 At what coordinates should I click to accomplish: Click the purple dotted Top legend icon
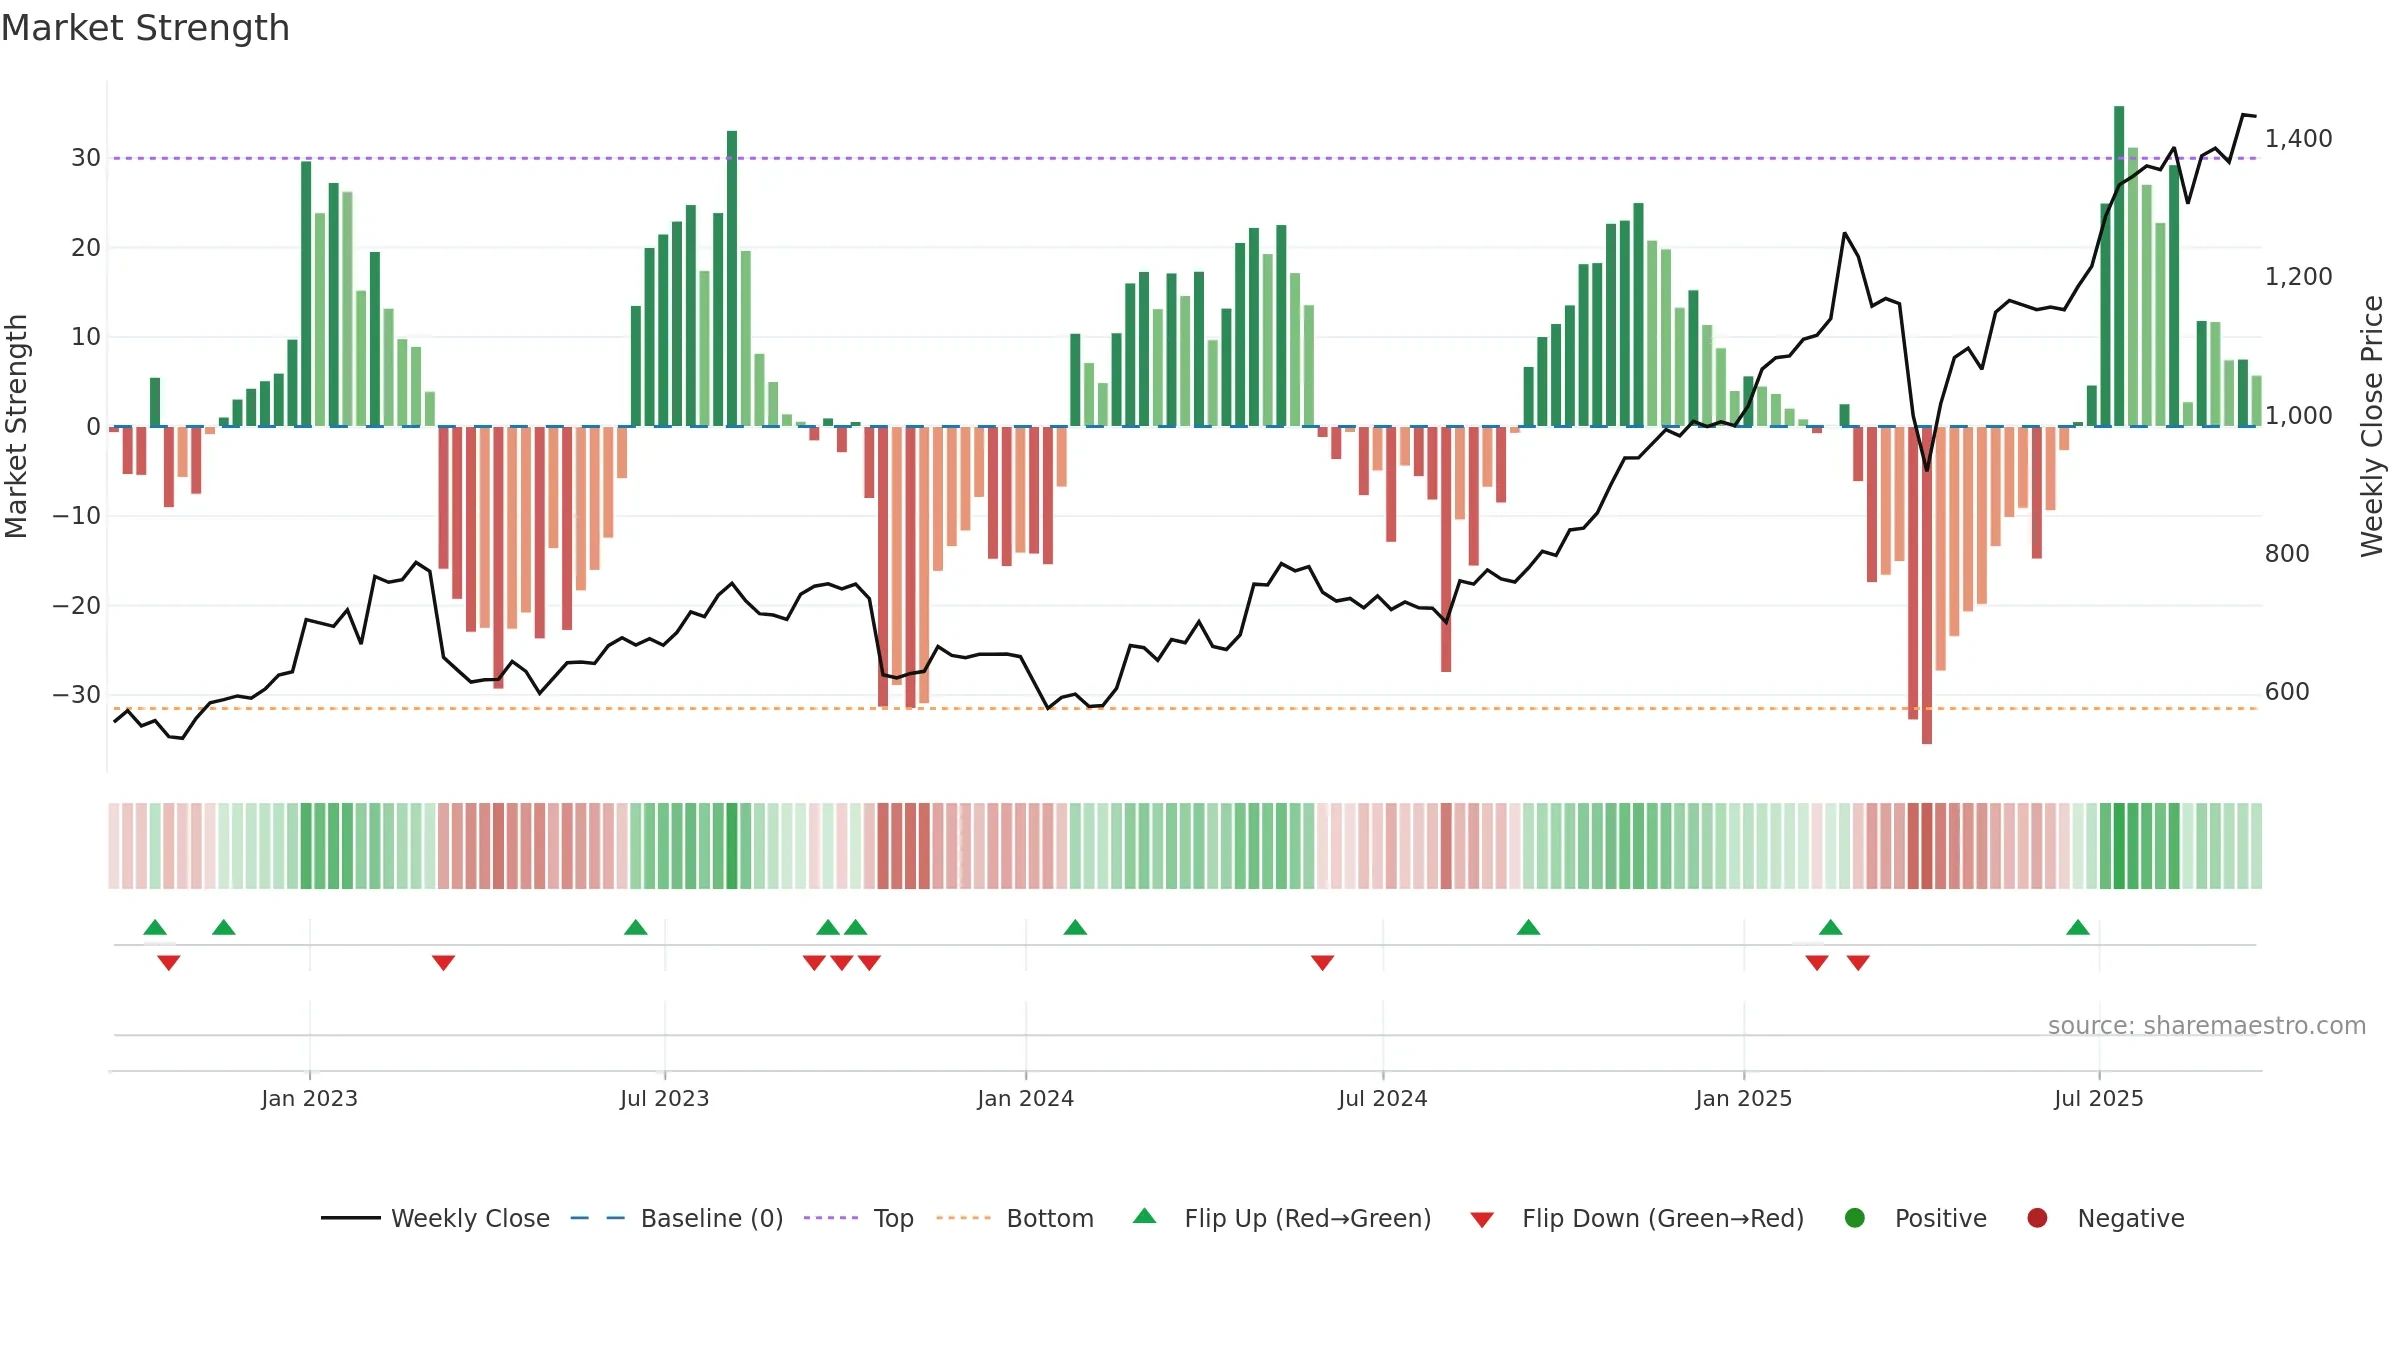830,1218
